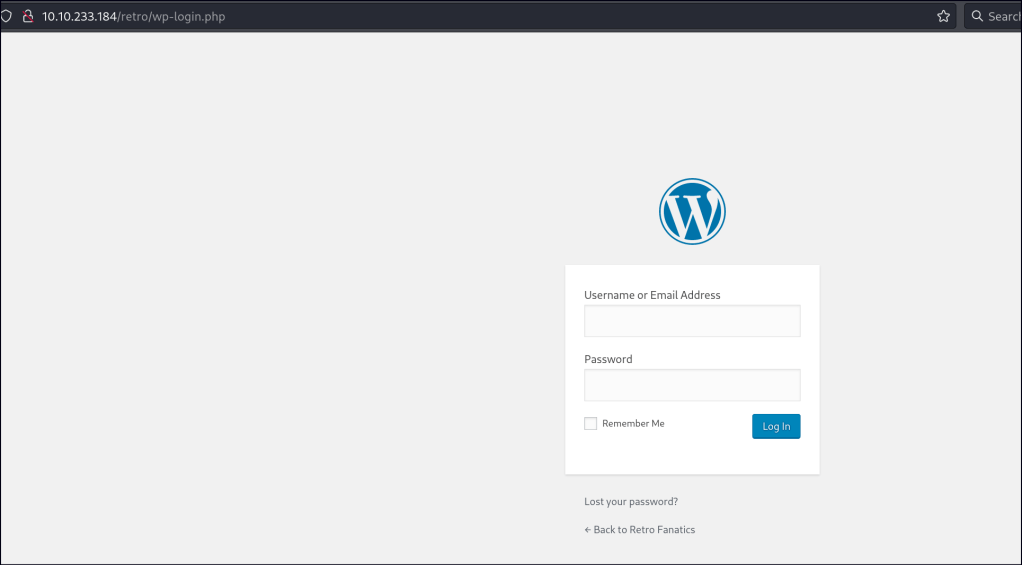Bookmark this page with the star icon

click(x=943, y=16)
